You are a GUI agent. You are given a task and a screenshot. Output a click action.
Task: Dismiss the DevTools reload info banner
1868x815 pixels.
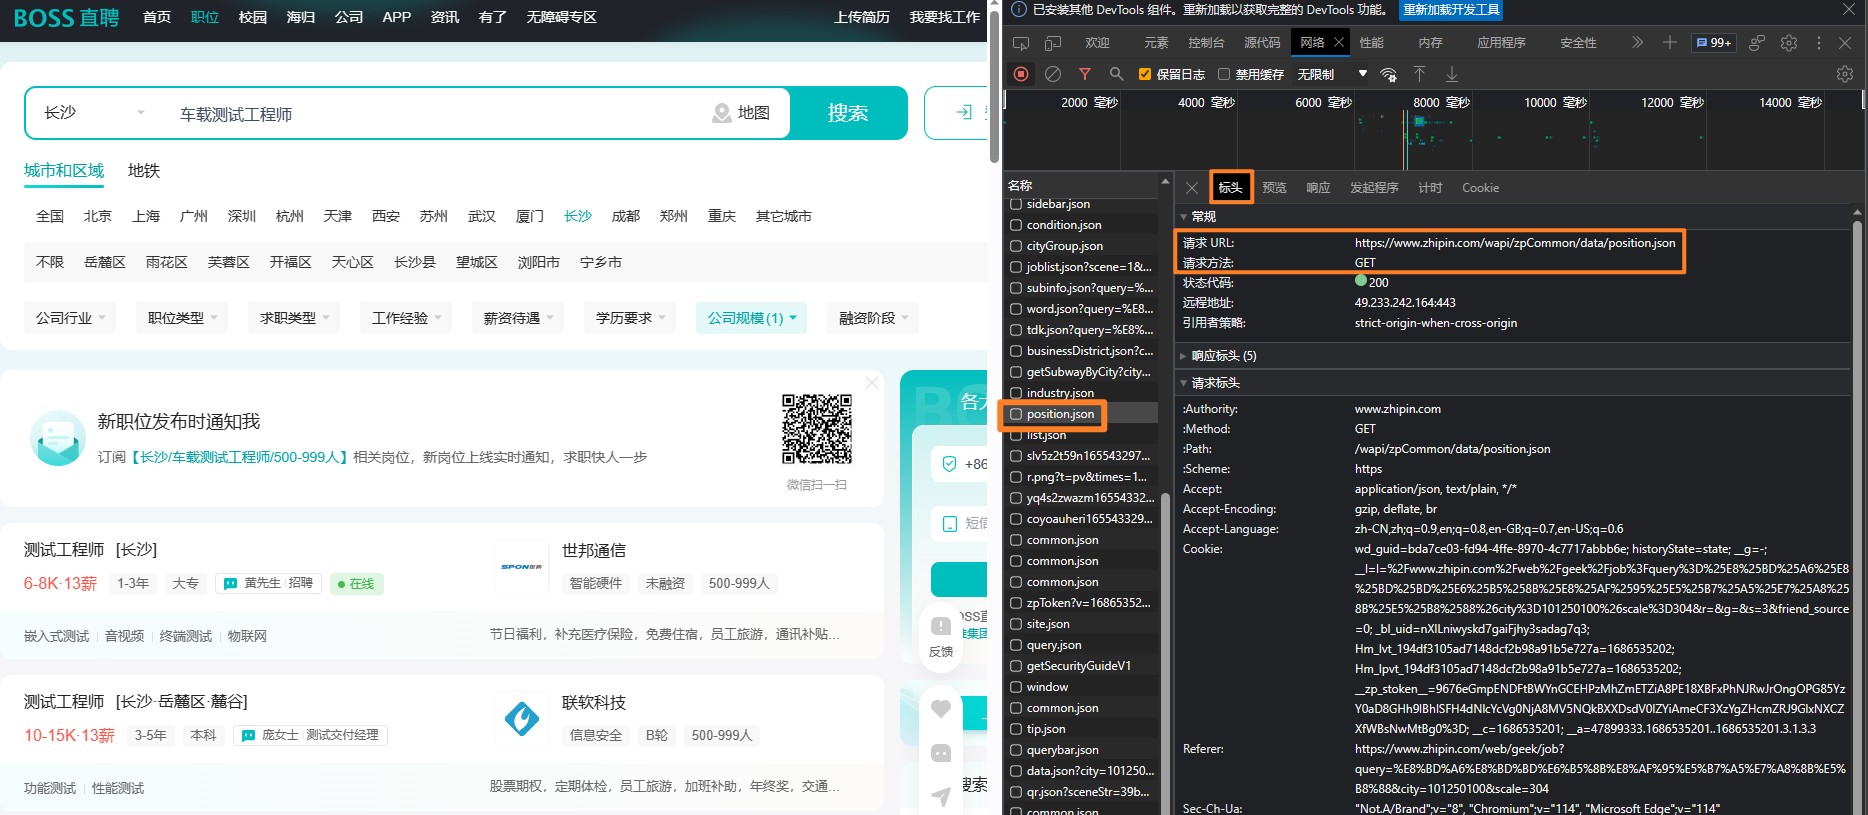(x=1849, y=9)
